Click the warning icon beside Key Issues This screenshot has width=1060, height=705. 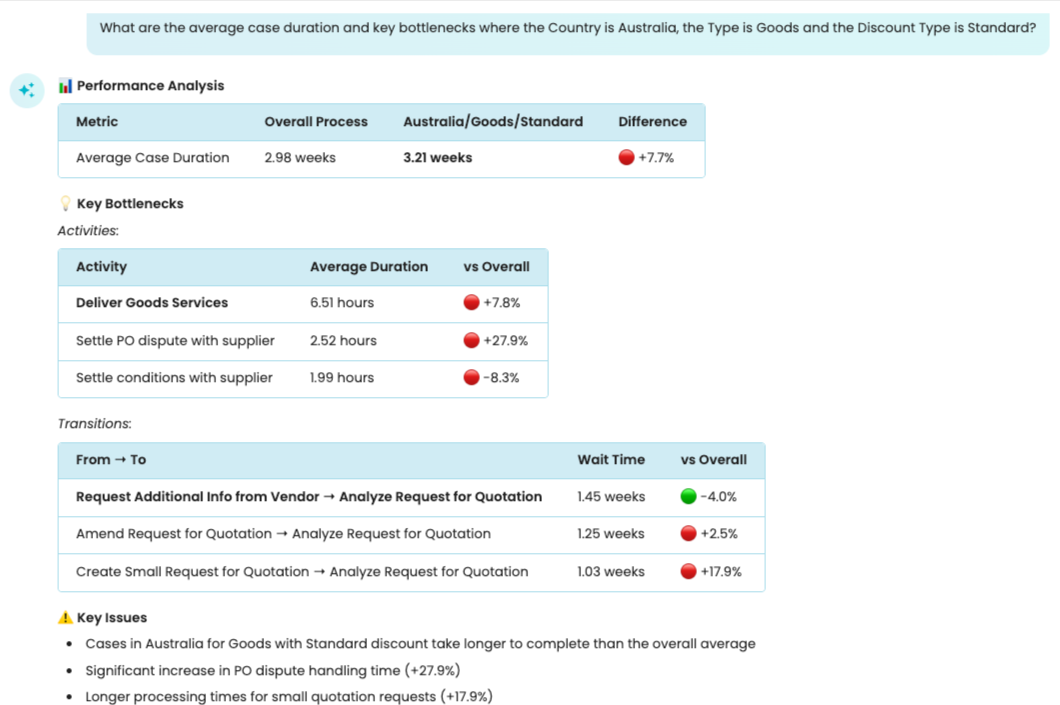(65, 618)
